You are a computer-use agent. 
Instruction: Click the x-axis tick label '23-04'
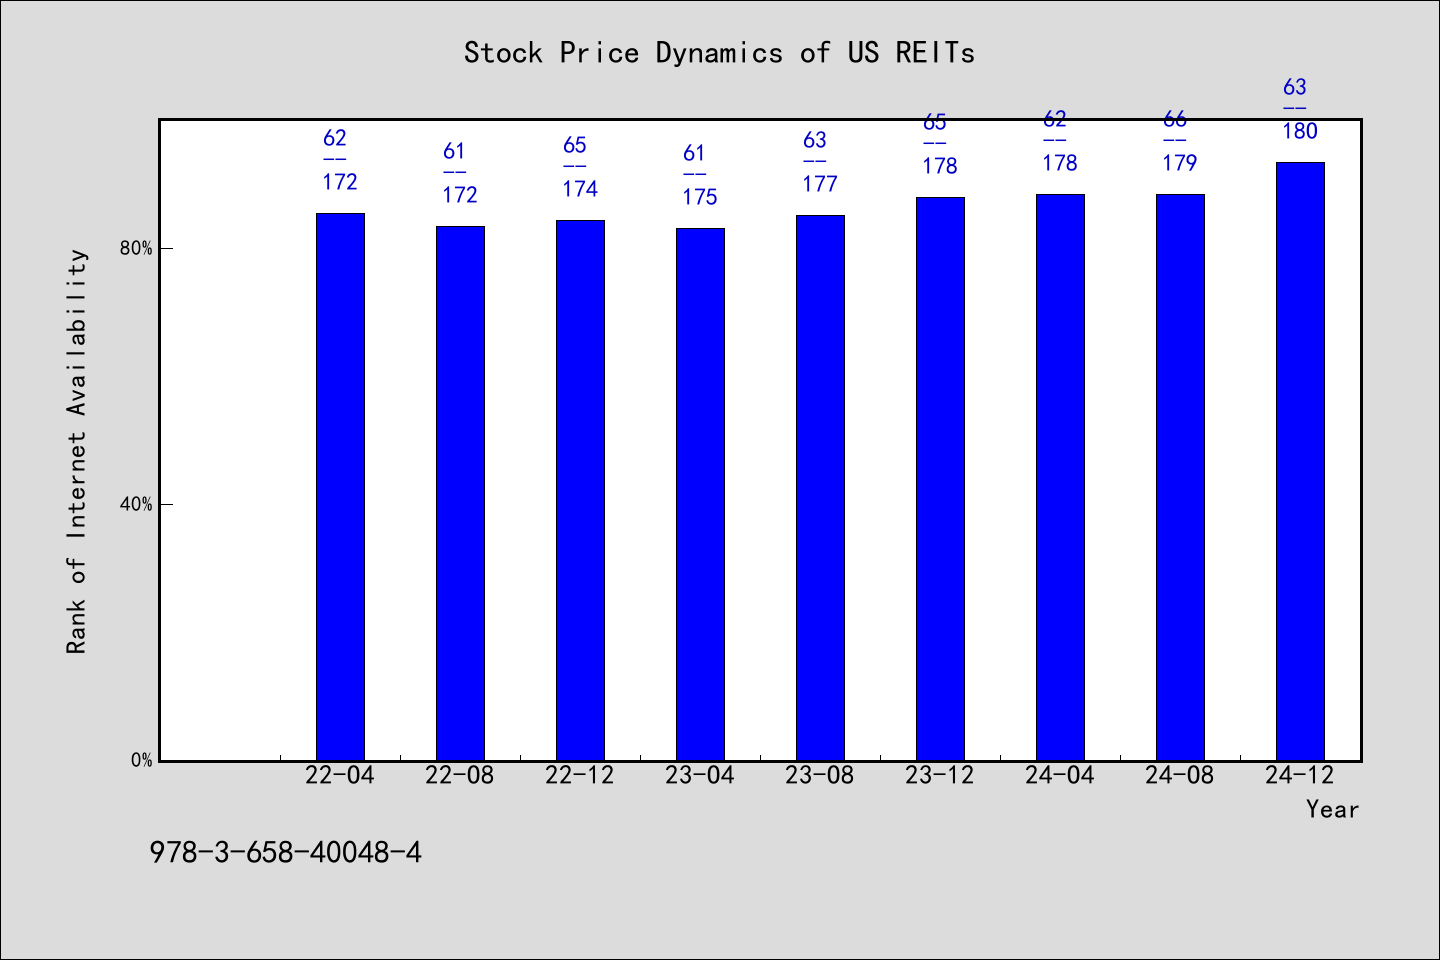coord(700,775)
